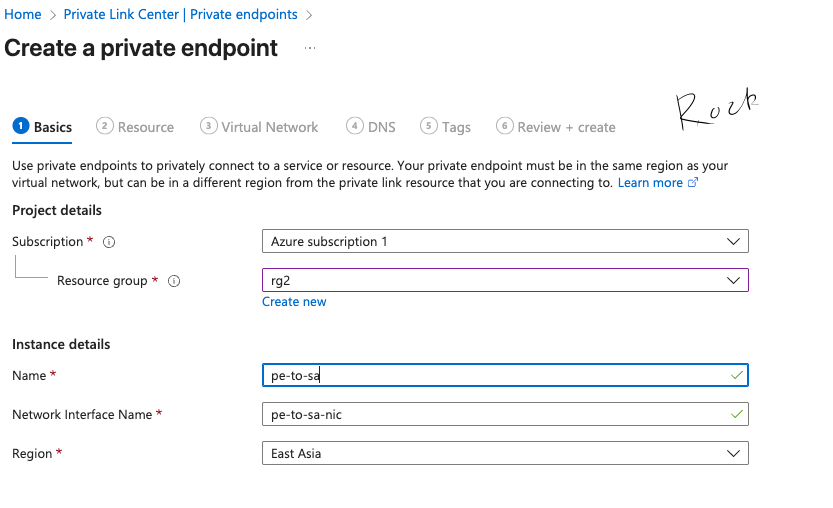Open the Subscription dropdown

tap(504, 241)
